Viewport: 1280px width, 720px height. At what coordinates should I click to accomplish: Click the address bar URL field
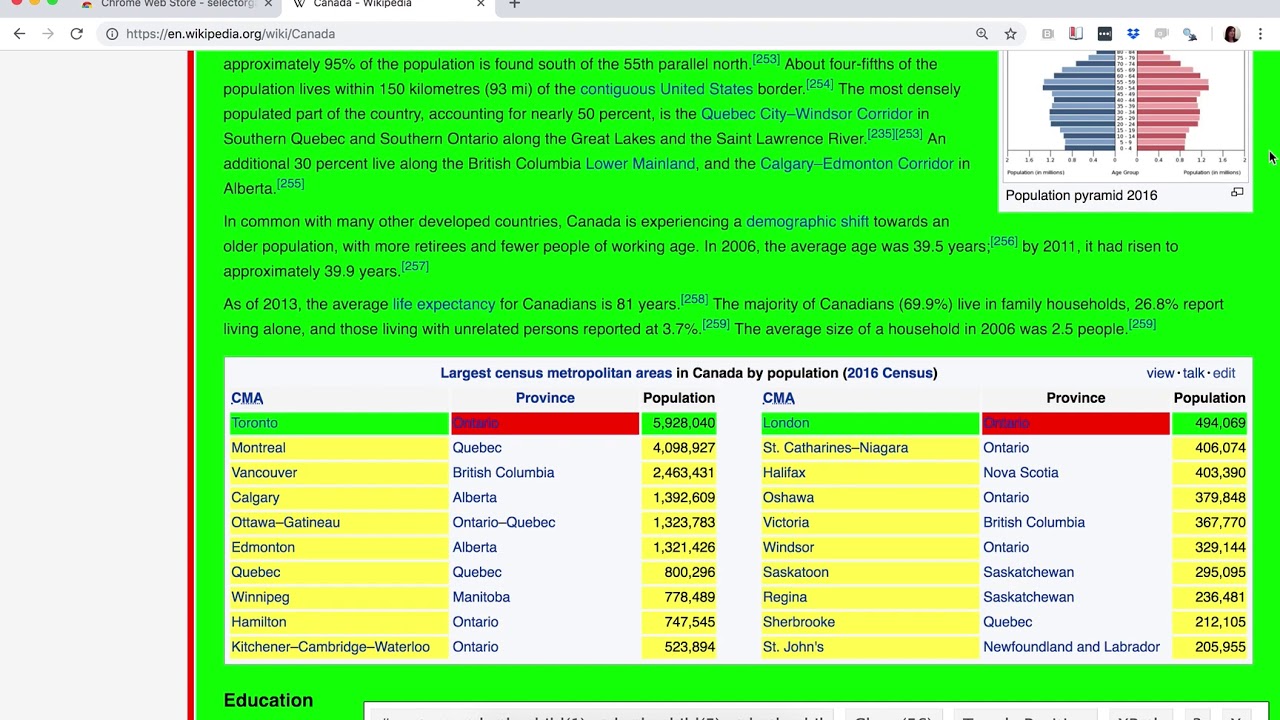[540, 34]
